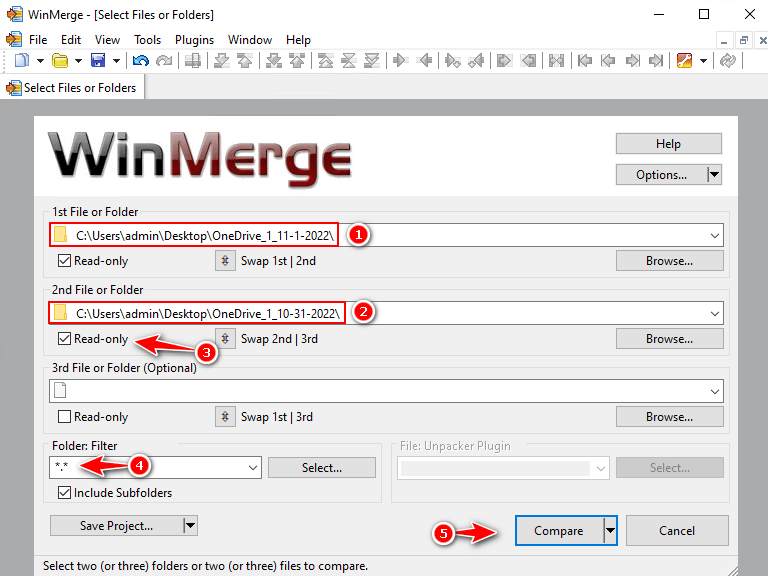768x576 pixels.
Task: Click the Auto Merge toolbar icon
Action: click(x=556, y=61)
